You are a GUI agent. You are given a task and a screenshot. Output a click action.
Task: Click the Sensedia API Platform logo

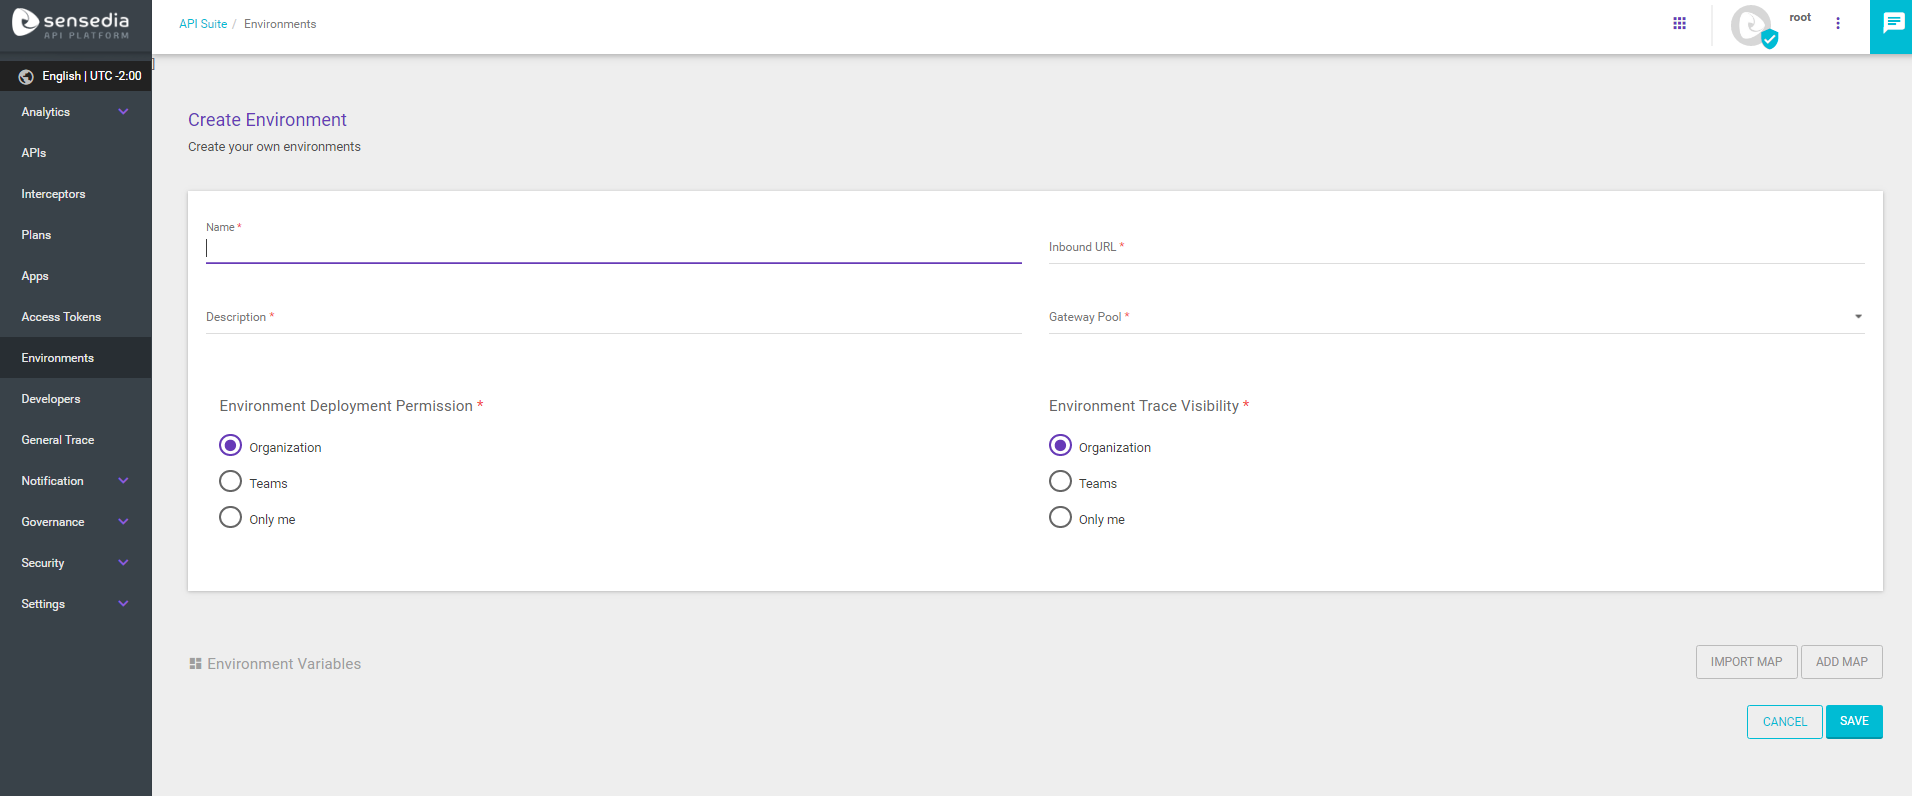[72, 25]
